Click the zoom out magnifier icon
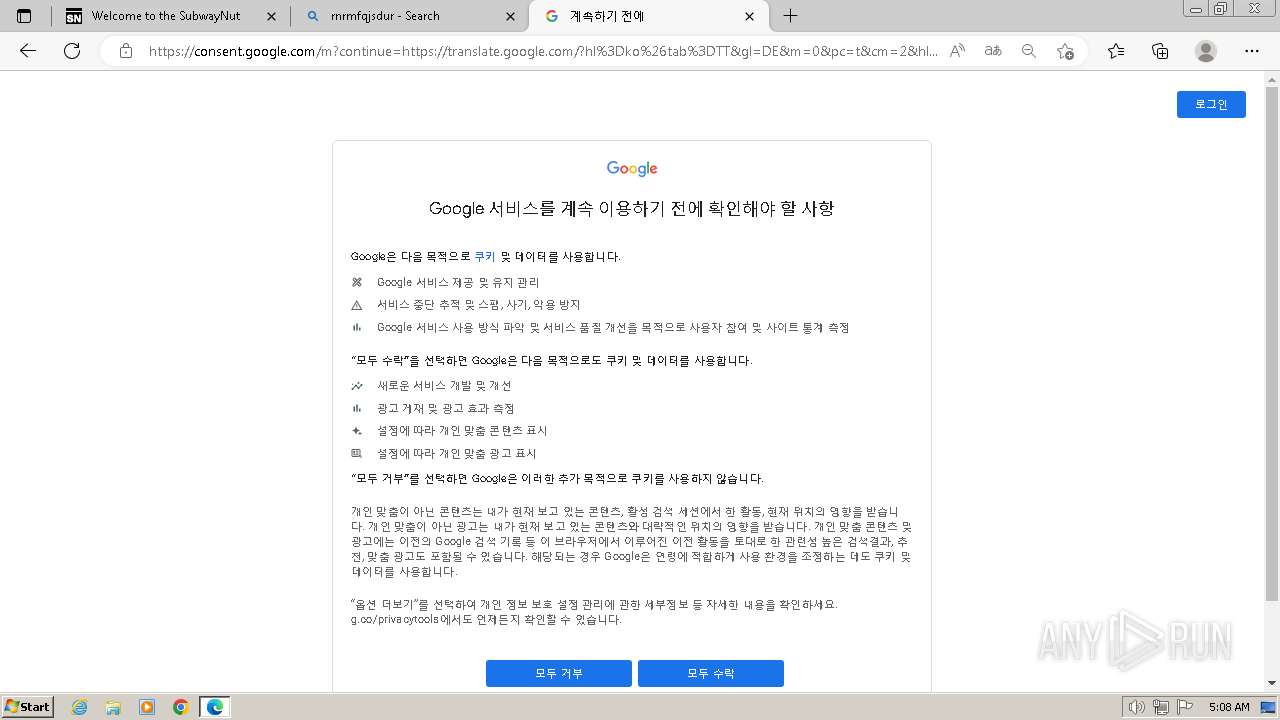This screenshot has height=720, width=1280. tap(1029, 51)
